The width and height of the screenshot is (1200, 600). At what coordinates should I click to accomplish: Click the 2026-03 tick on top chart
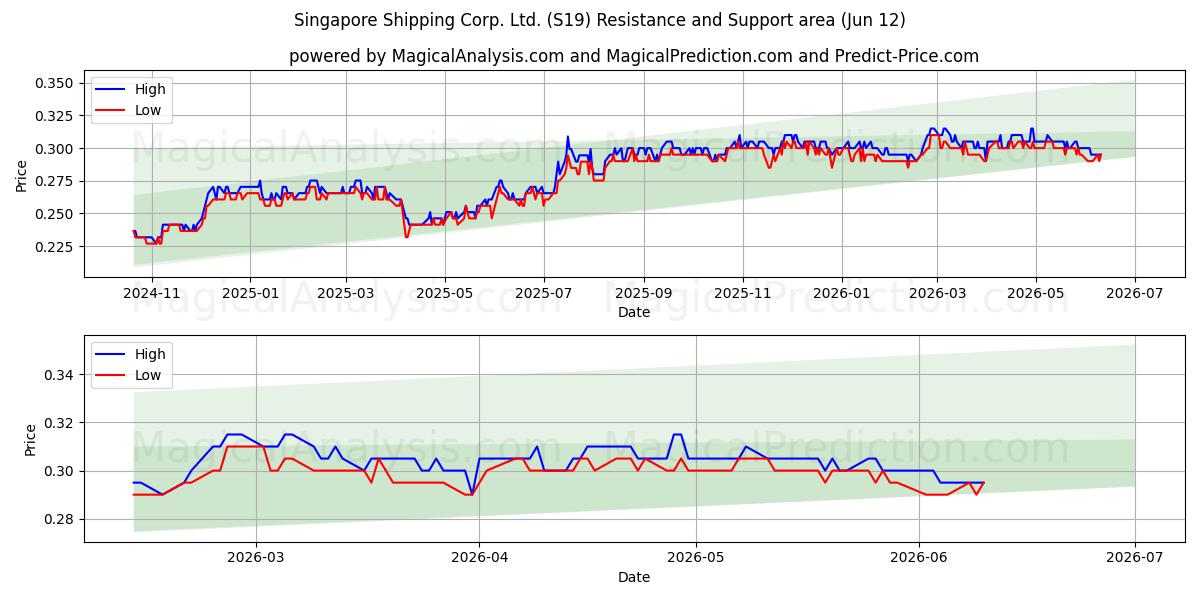pos(937,293)
